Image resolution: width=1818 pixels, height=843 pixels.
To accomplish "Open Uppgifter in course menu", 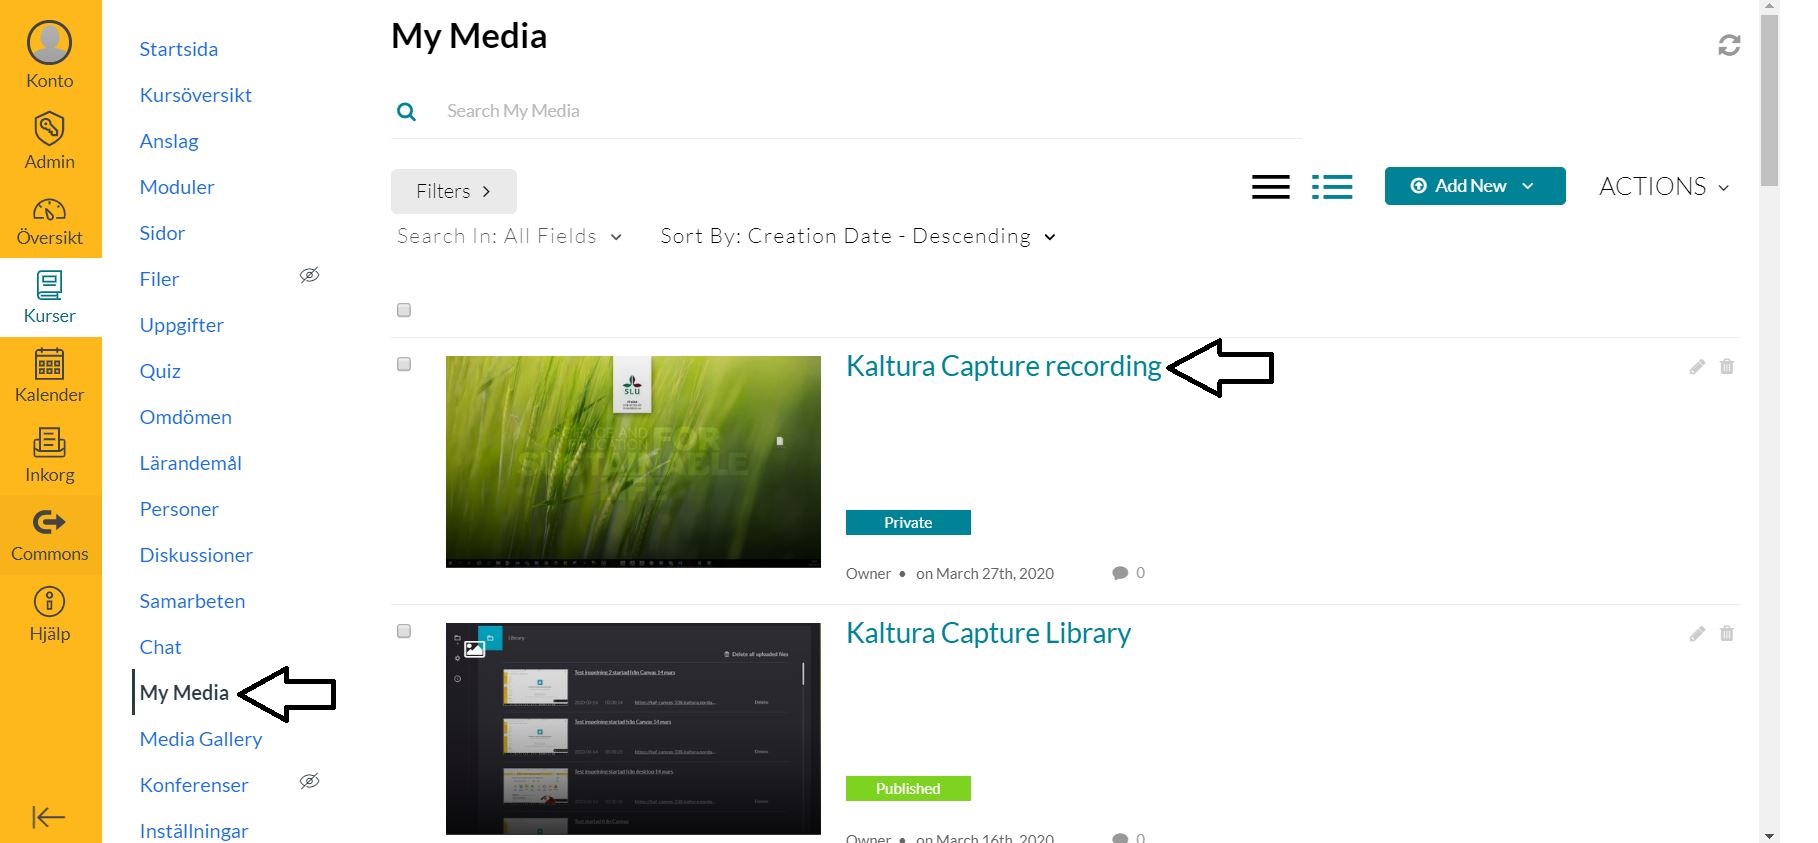I will pos(181,325).
